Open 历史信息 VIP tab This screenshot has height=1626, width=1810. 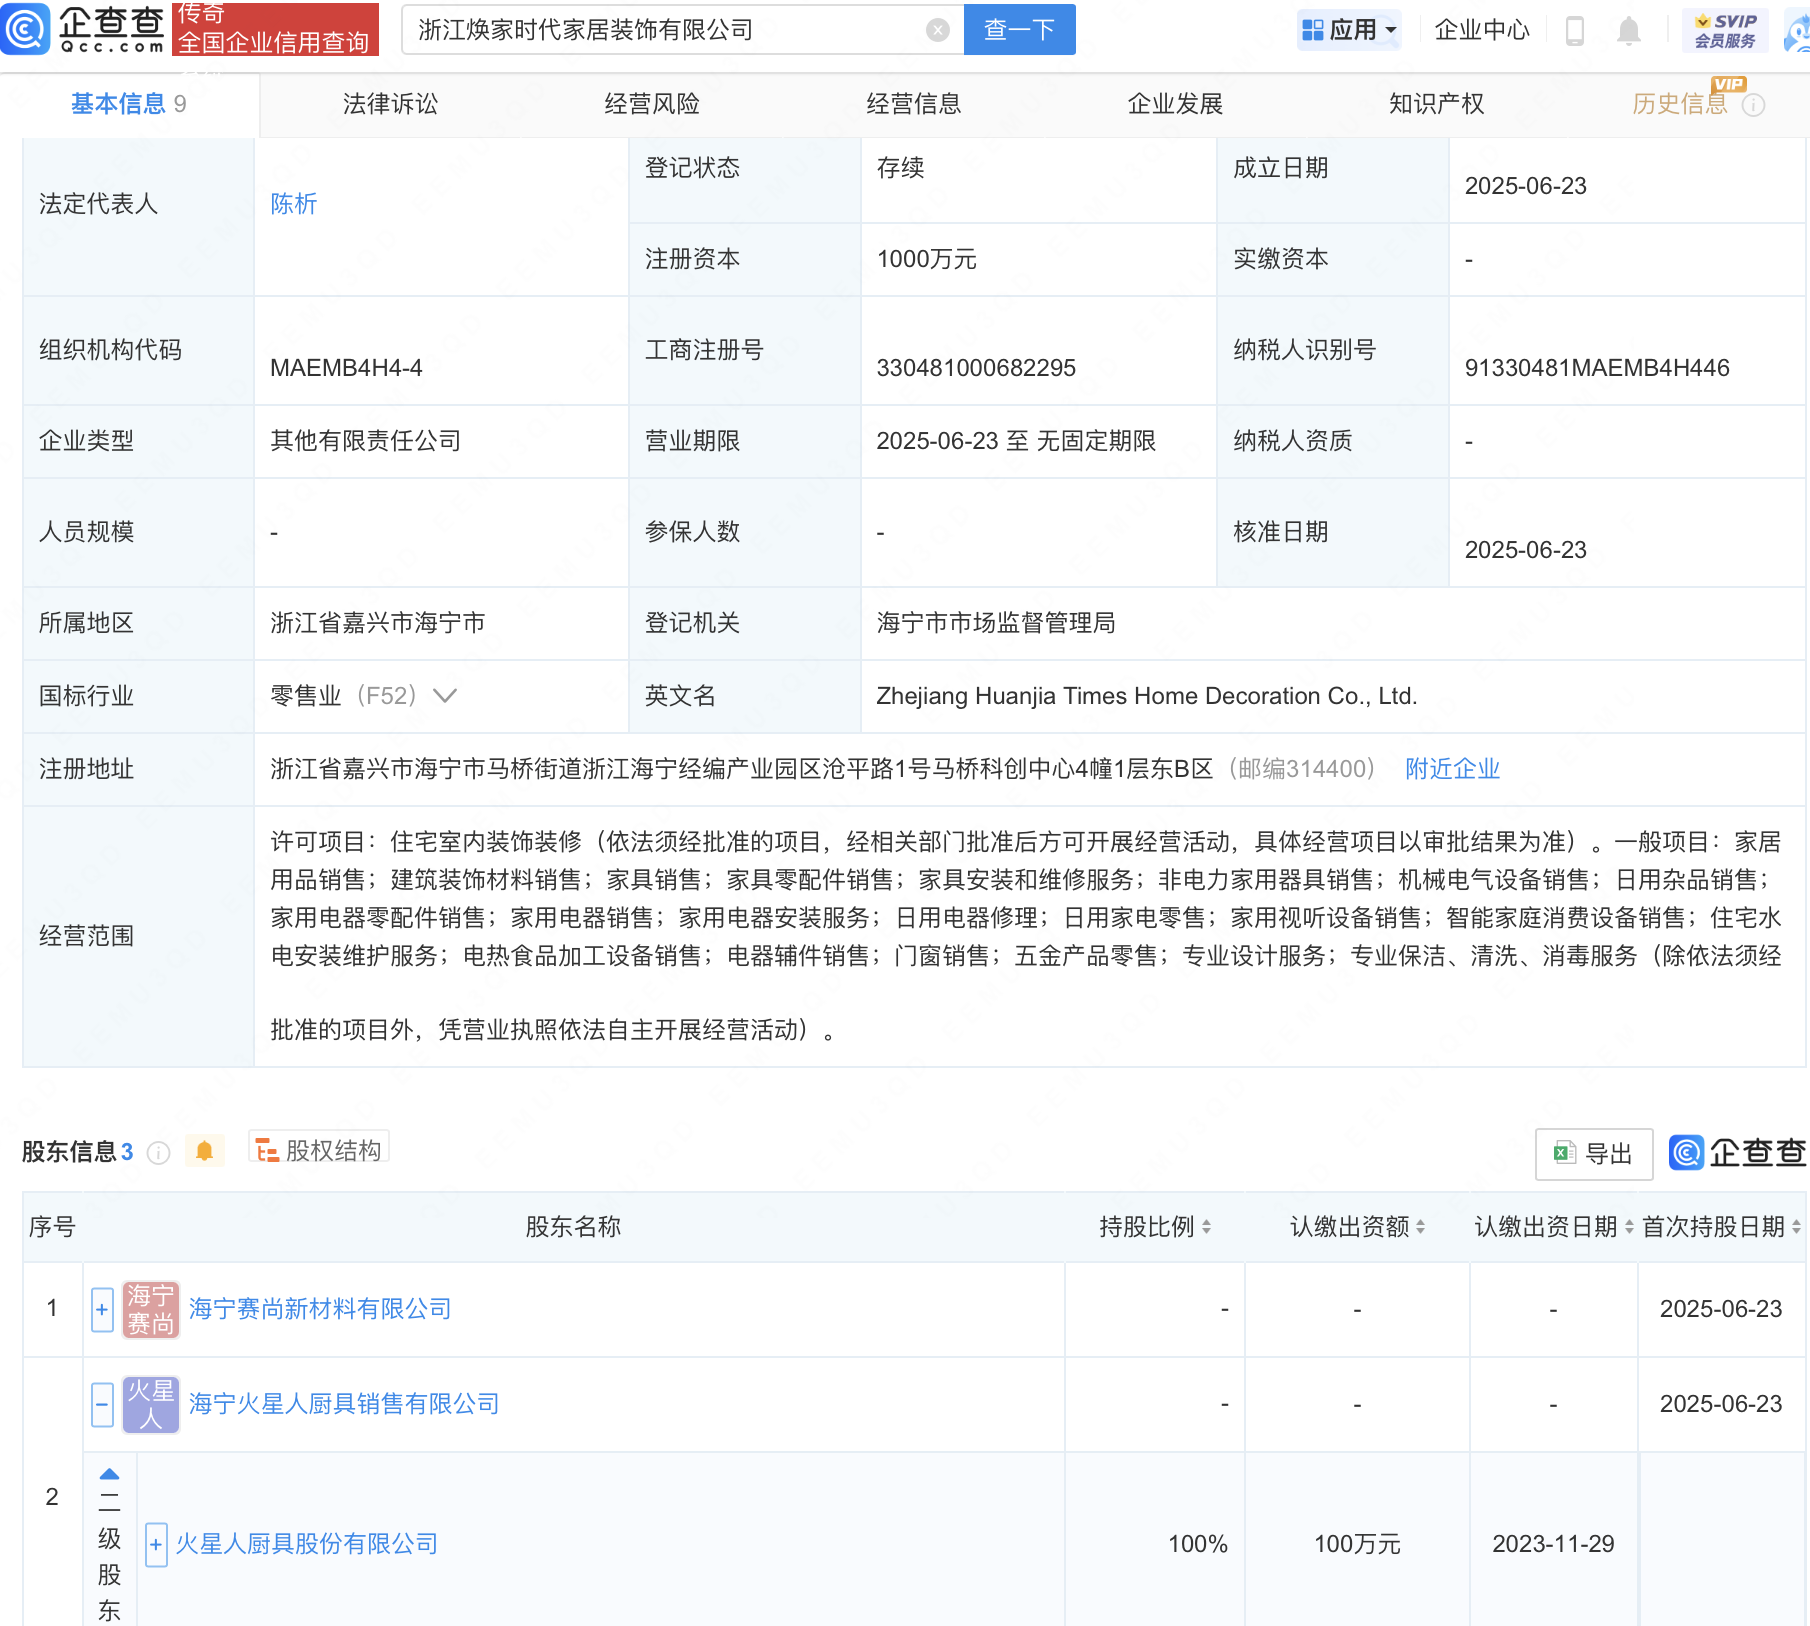1680,104
